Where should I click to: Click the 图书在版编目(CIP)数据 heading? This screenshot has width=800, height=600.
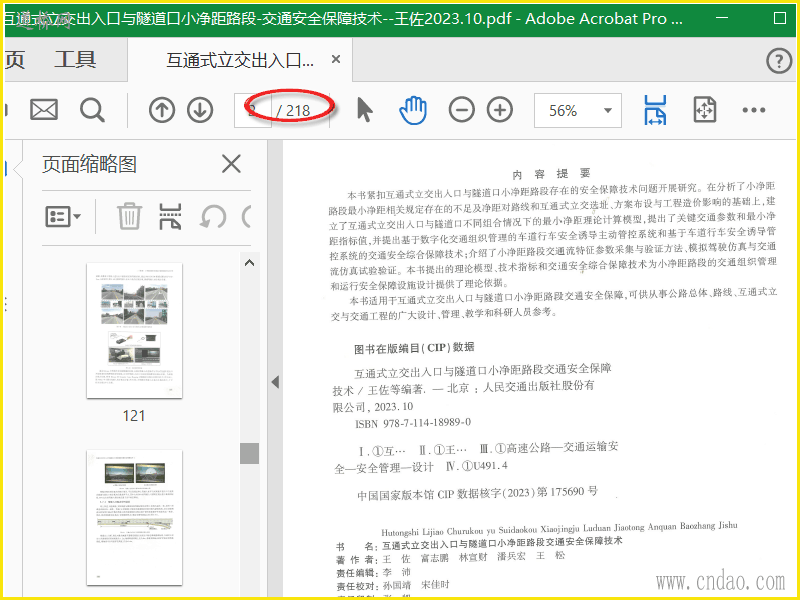(x=414, y=348)
